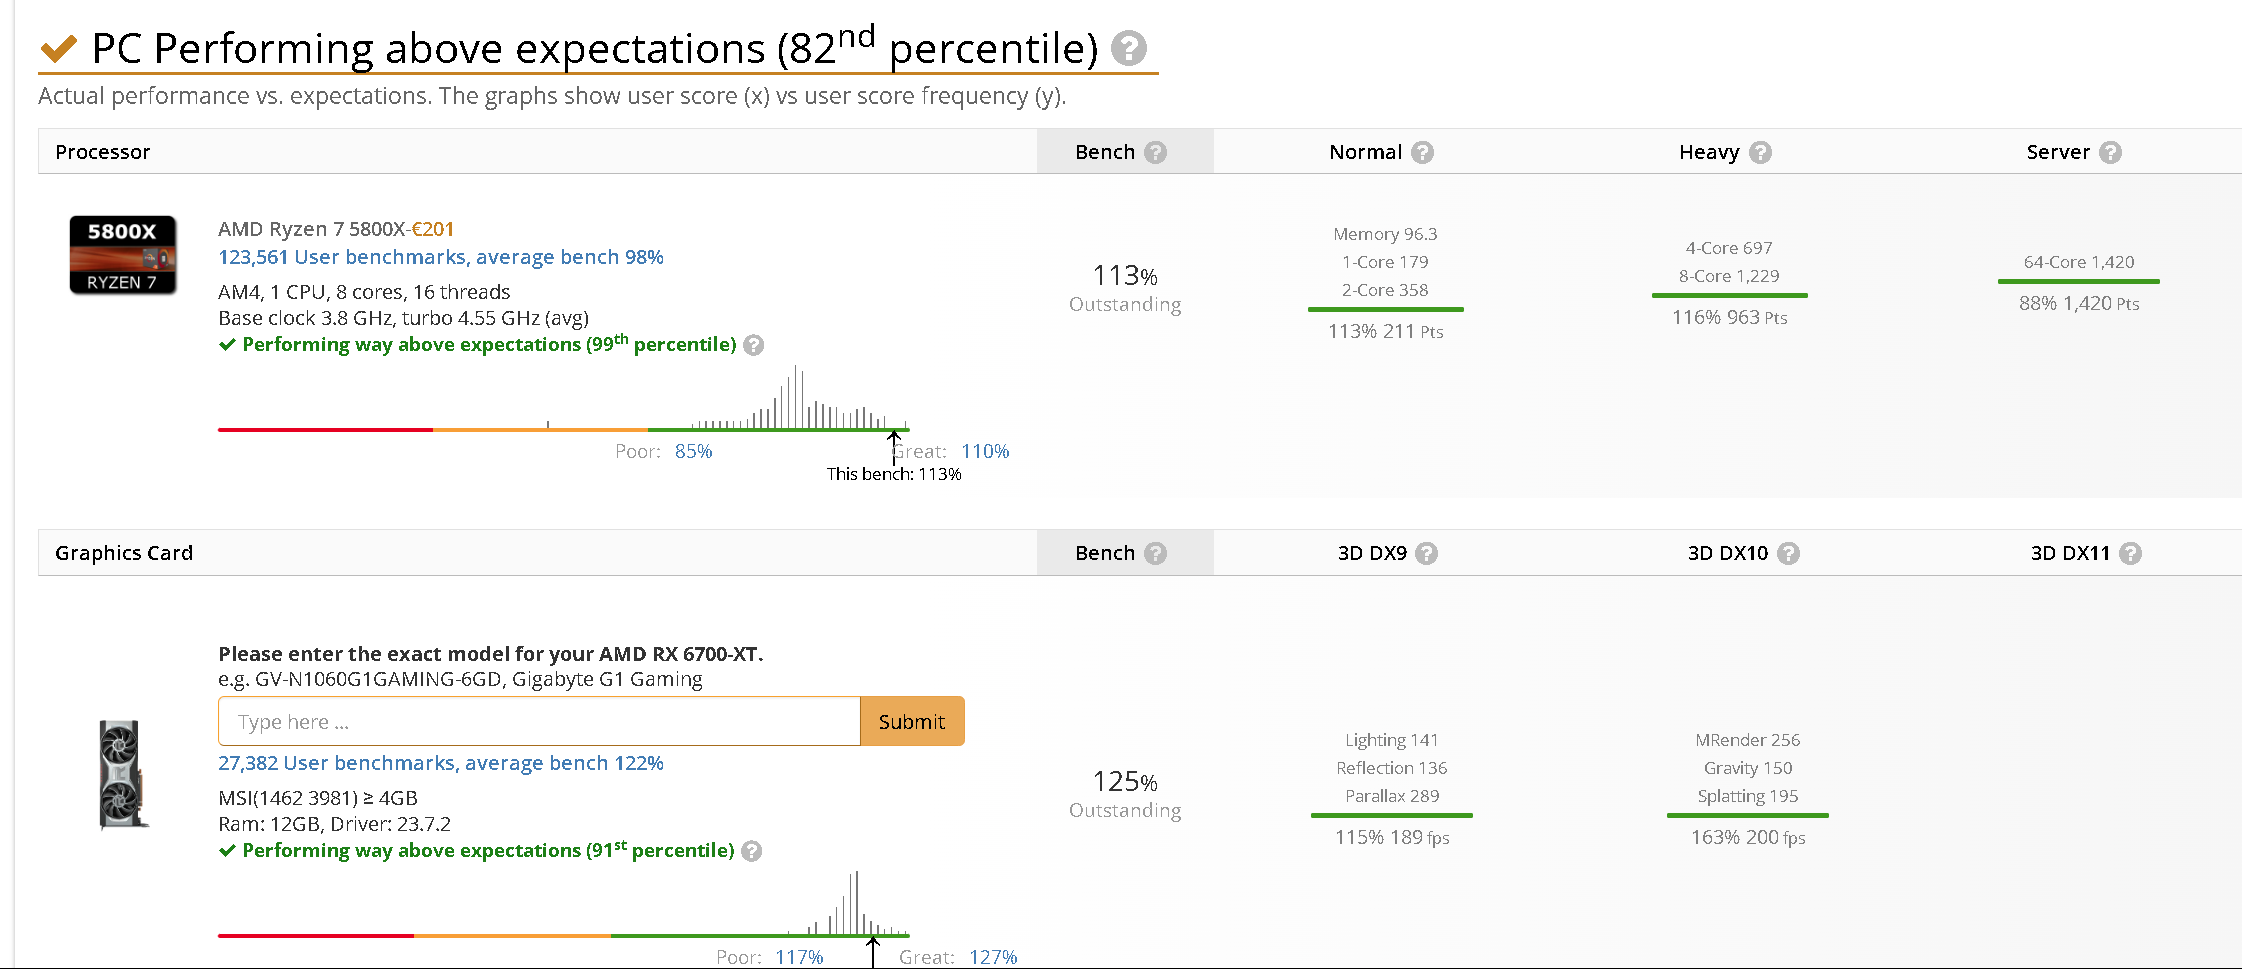Click the AMD Ryzen 7 5800X link

pos(312,229)
